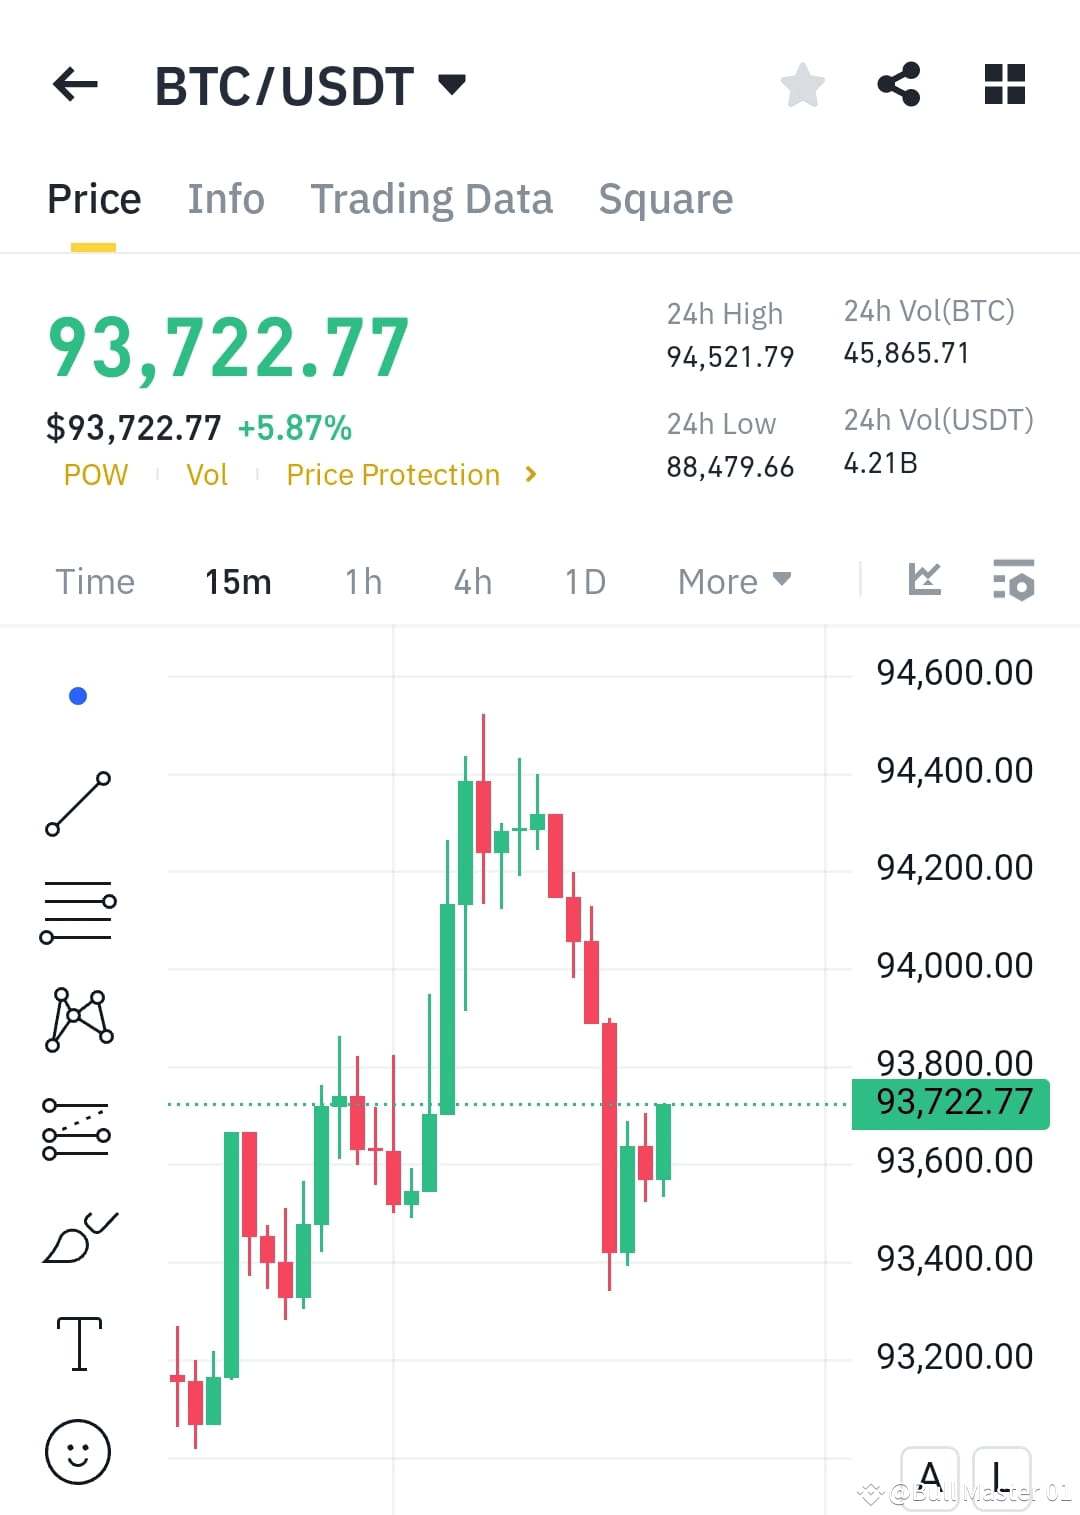Select the trend line drawing tool

(78, 805)
